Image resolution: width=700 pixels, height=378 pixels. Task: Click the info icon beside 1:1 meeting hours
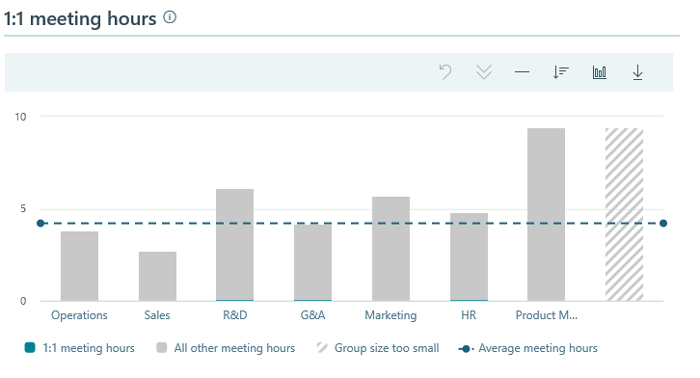pyautogui.click(x=170, y=17)
